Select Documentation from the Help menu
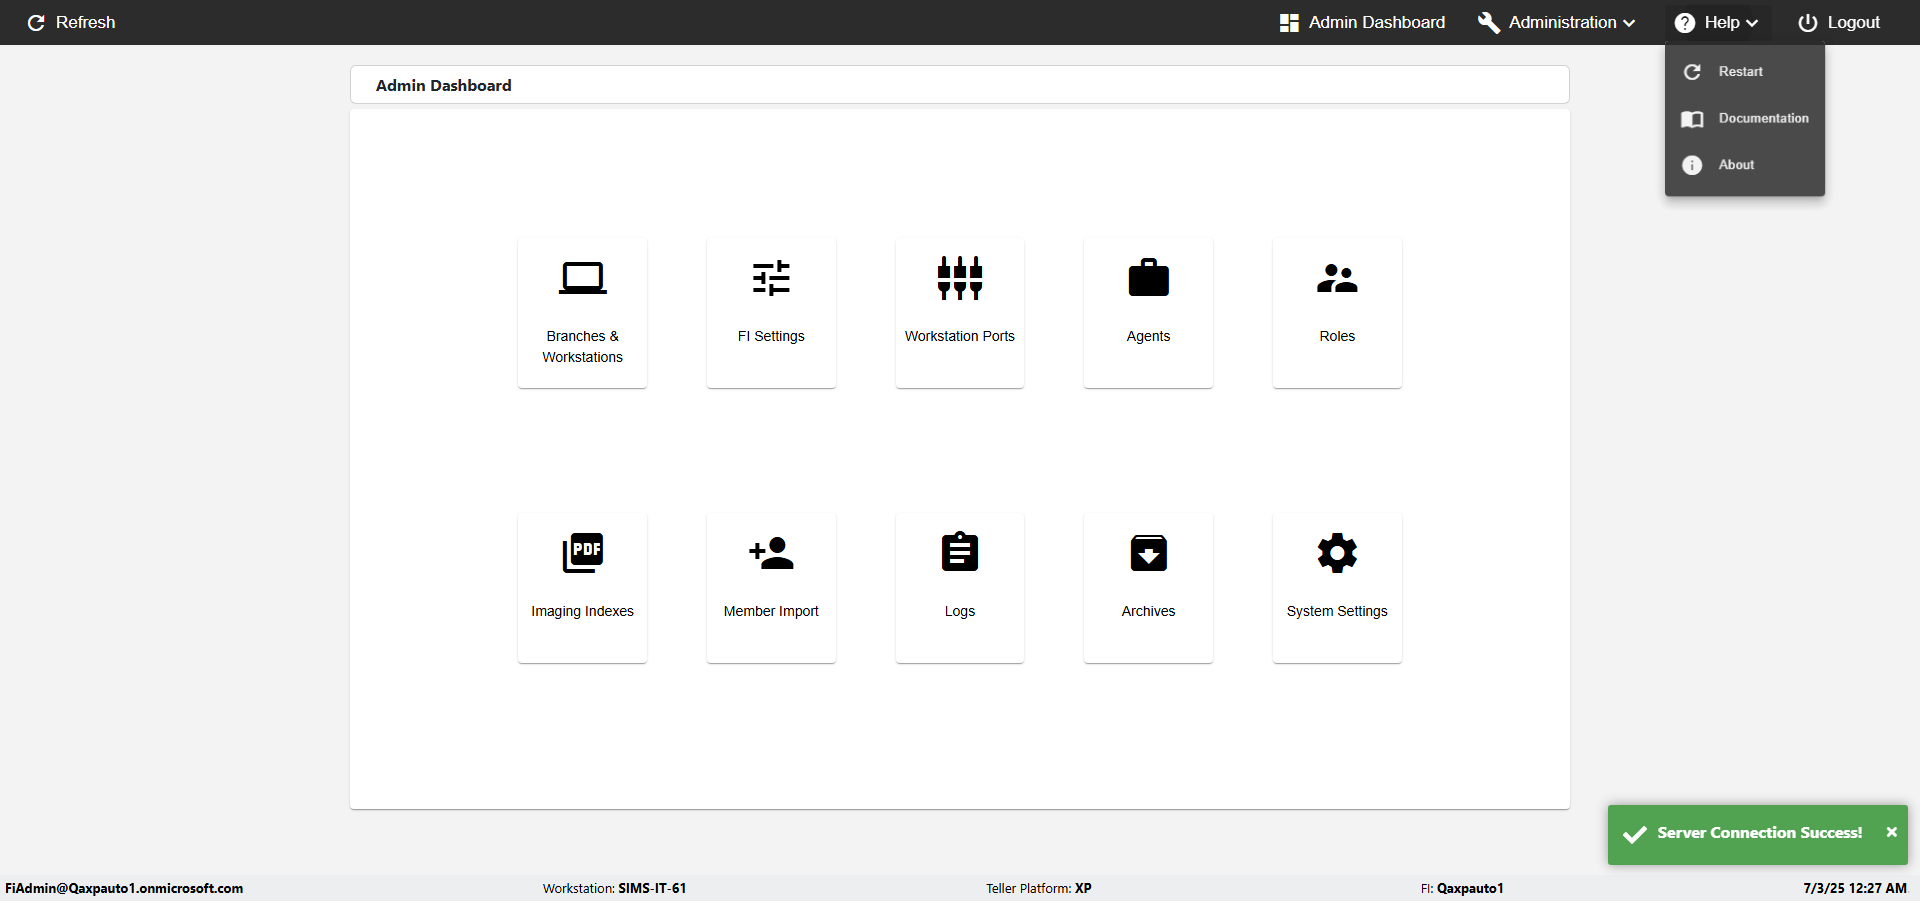Image resolution: width=1920 pixels, height=901 pixels. coord(1745,118)
